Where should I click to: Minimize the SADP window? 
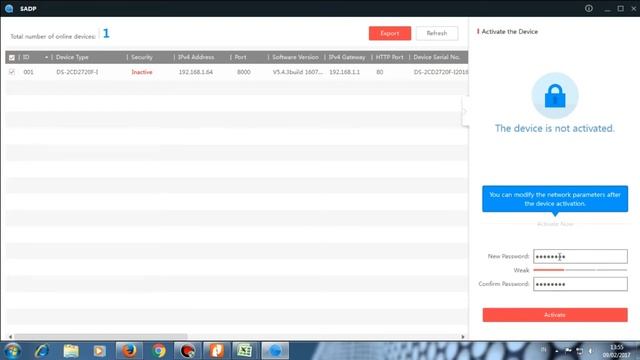click(607, 9)
